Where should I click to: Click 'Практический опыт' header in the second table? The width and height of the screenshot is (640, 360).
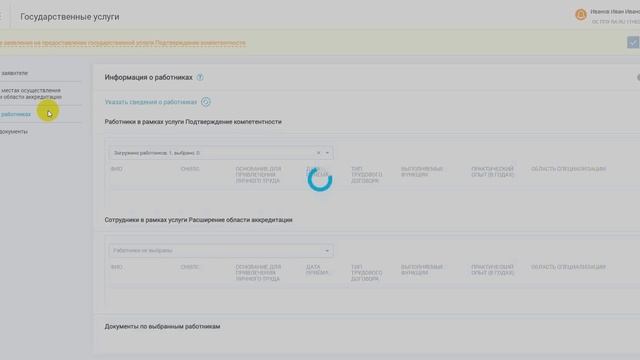click(x=492, y=270)
